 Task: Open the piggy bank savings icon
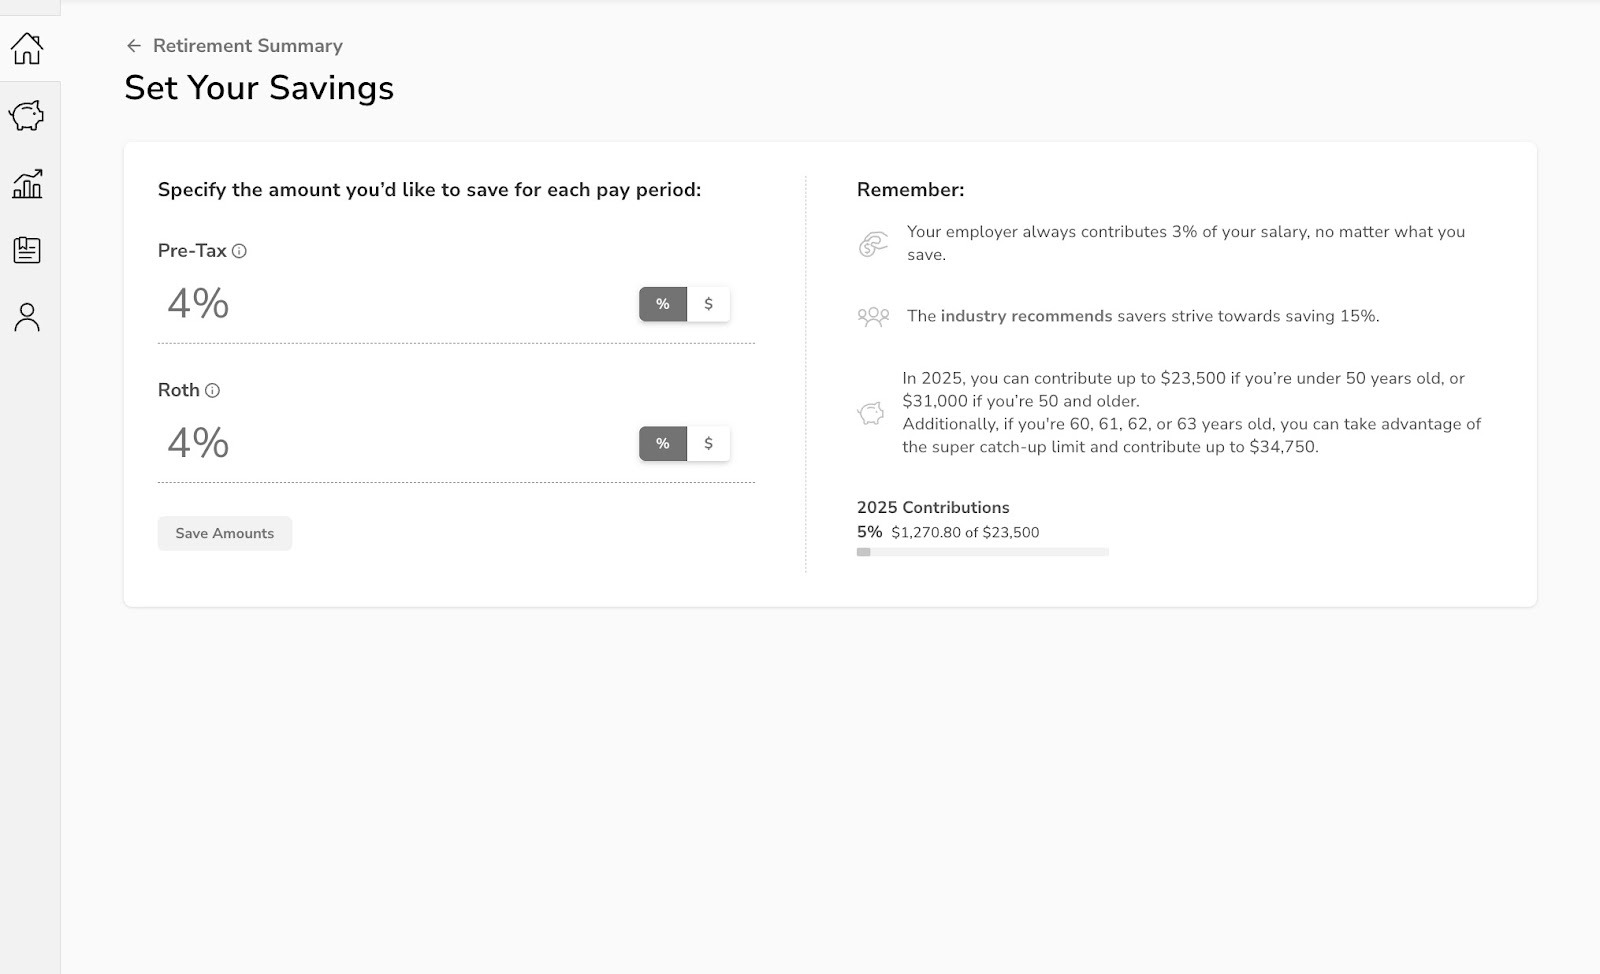(x=27, y=116)
